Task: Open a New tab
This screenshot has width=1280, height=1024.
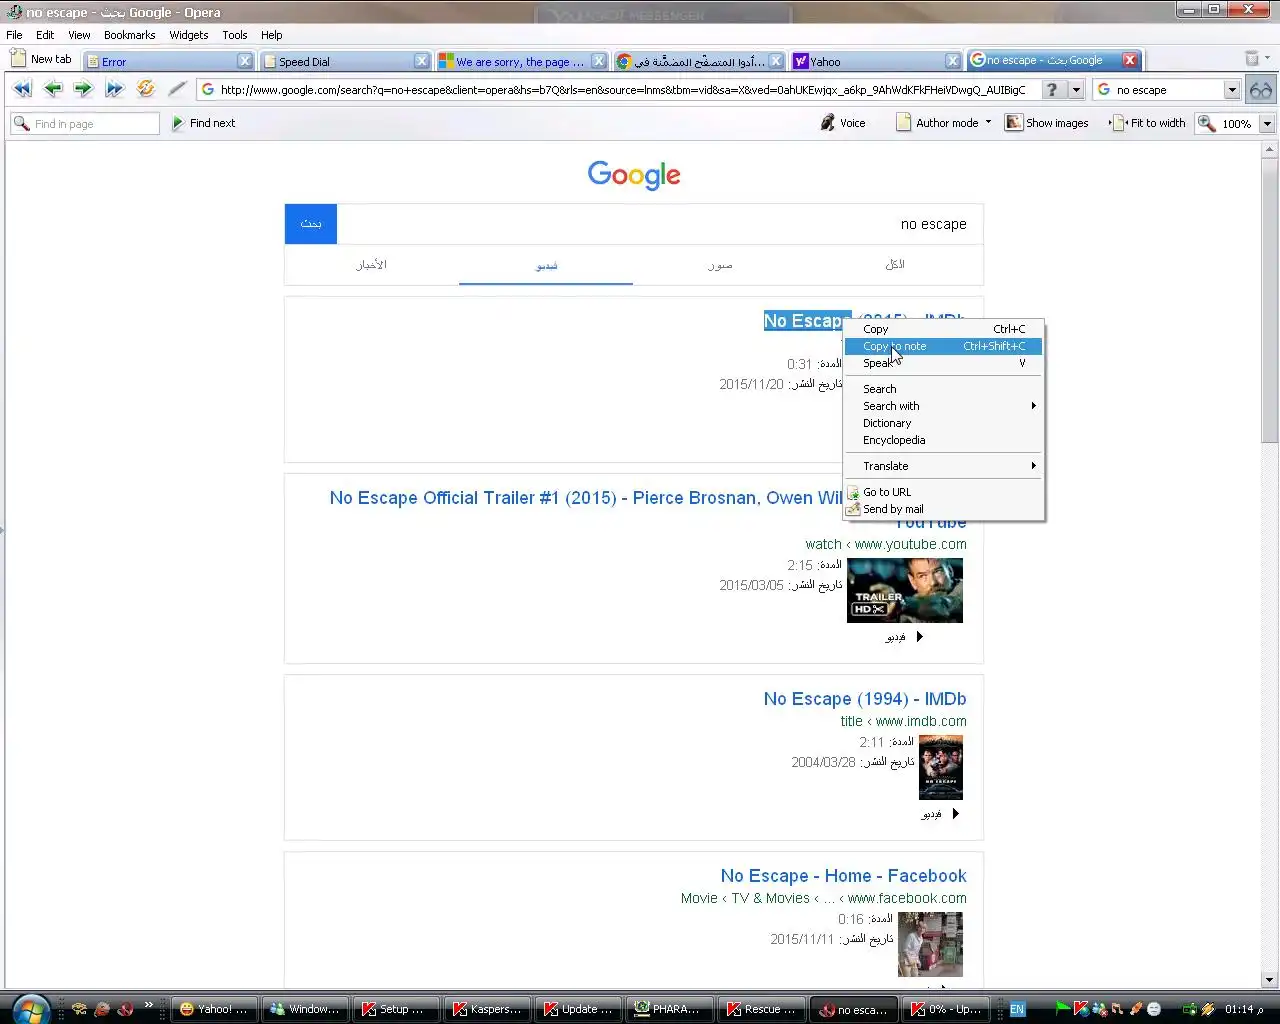Action: (x=42, y=59)
